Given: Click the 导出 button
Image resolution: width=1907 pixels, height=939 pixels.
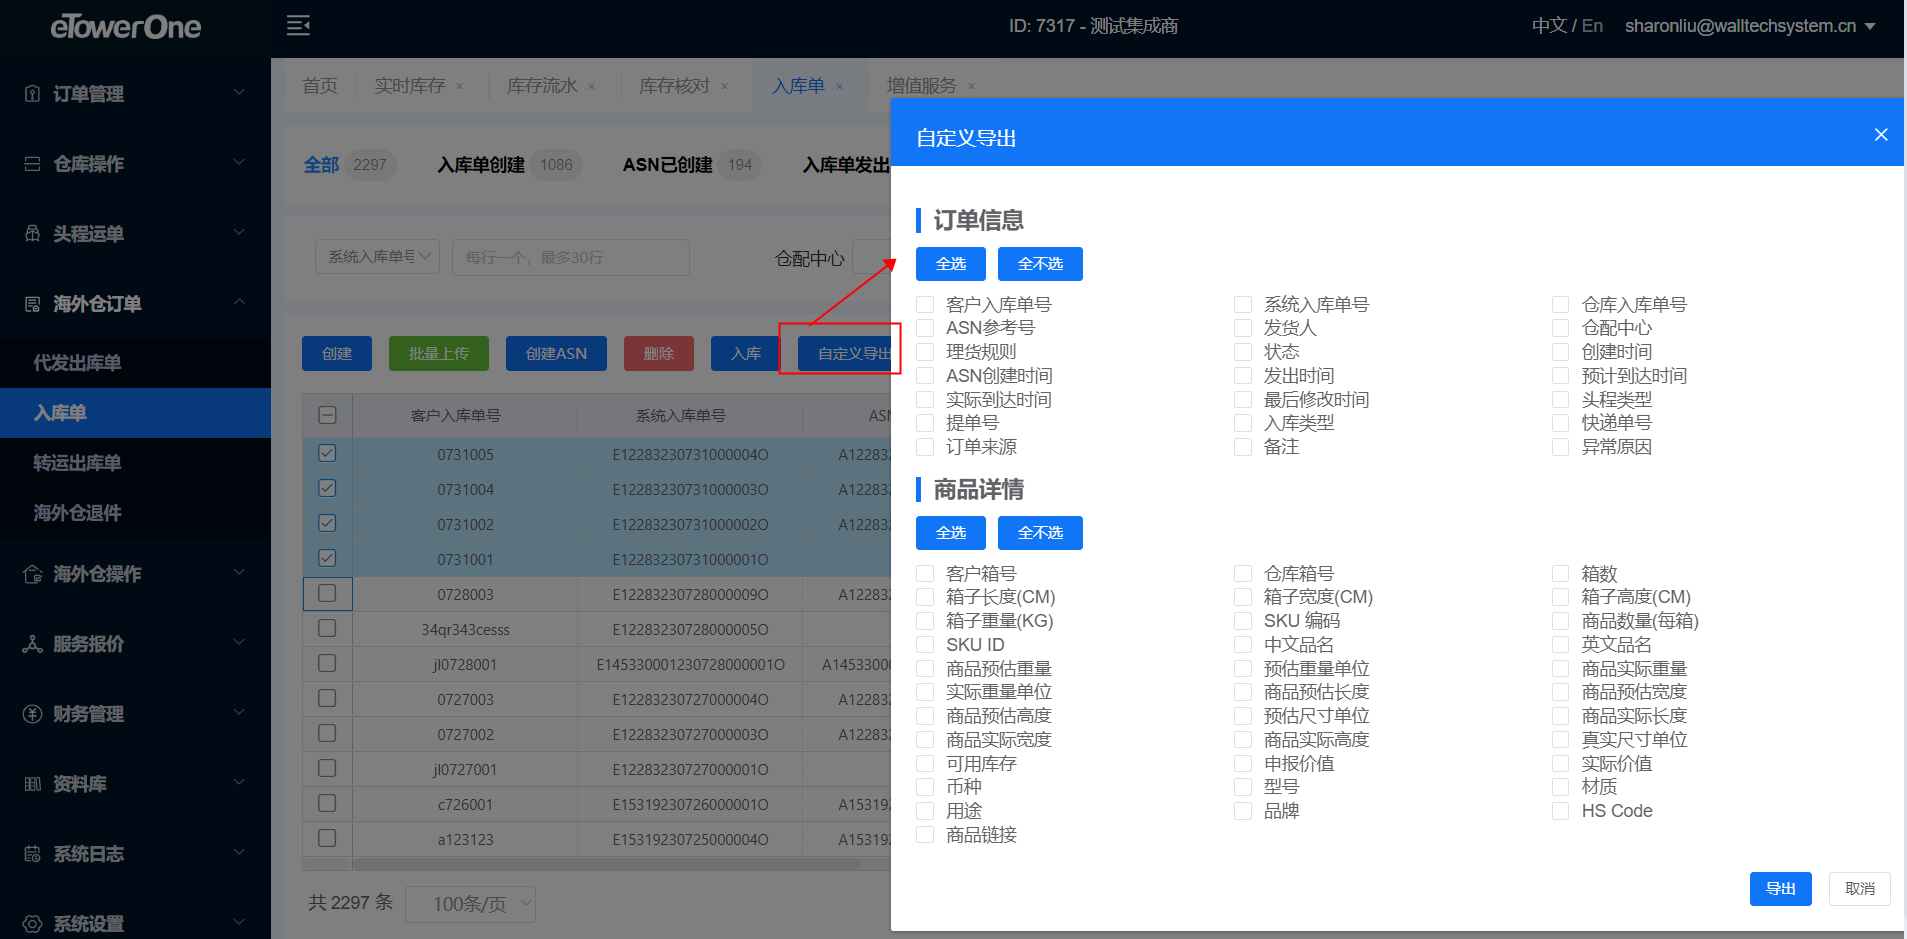Looking at the screenshot, I should (1781, 889).
